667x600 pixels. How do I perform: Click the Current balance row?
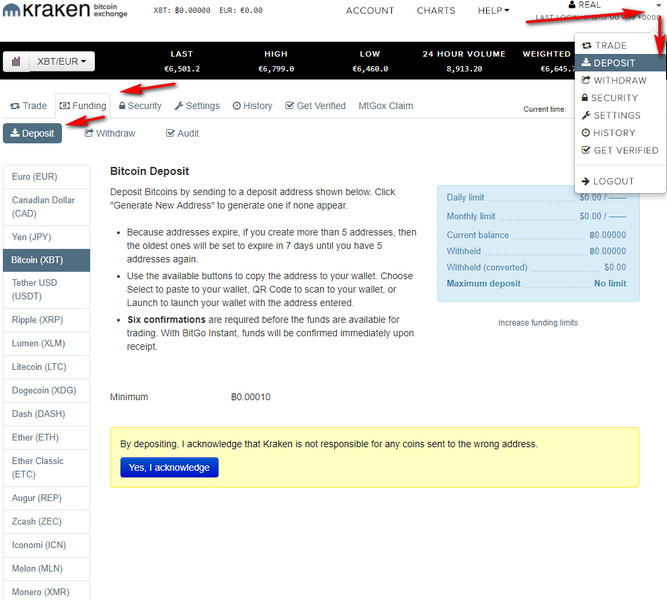click(536, 235)
